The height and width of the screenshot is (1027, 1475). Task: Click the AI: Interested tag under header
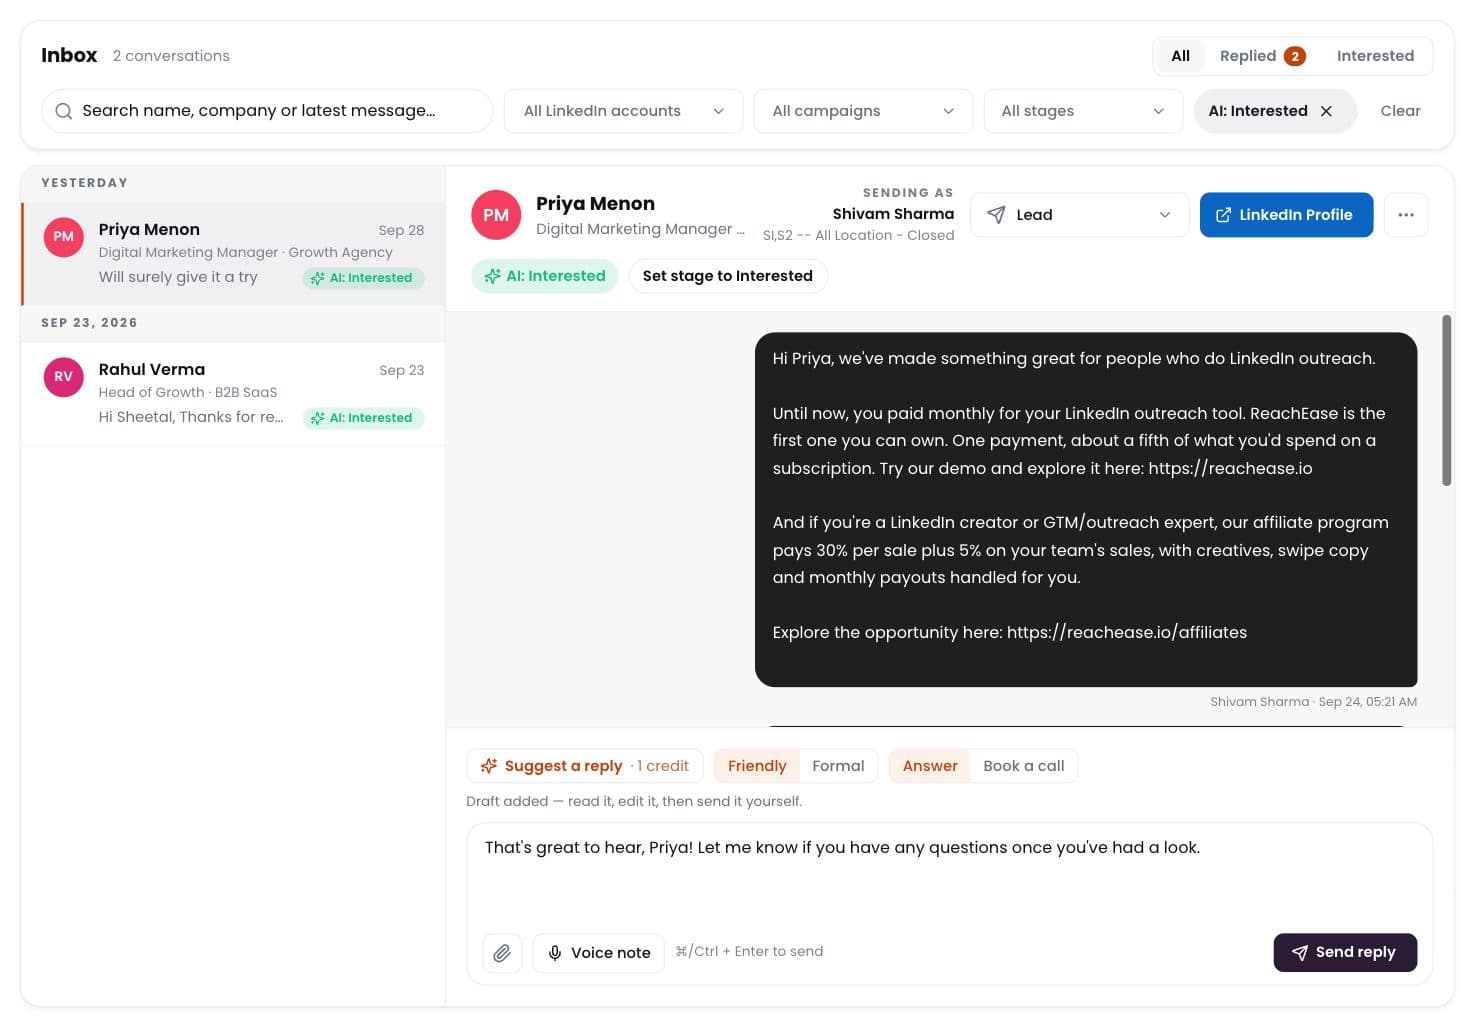[545, 276]
